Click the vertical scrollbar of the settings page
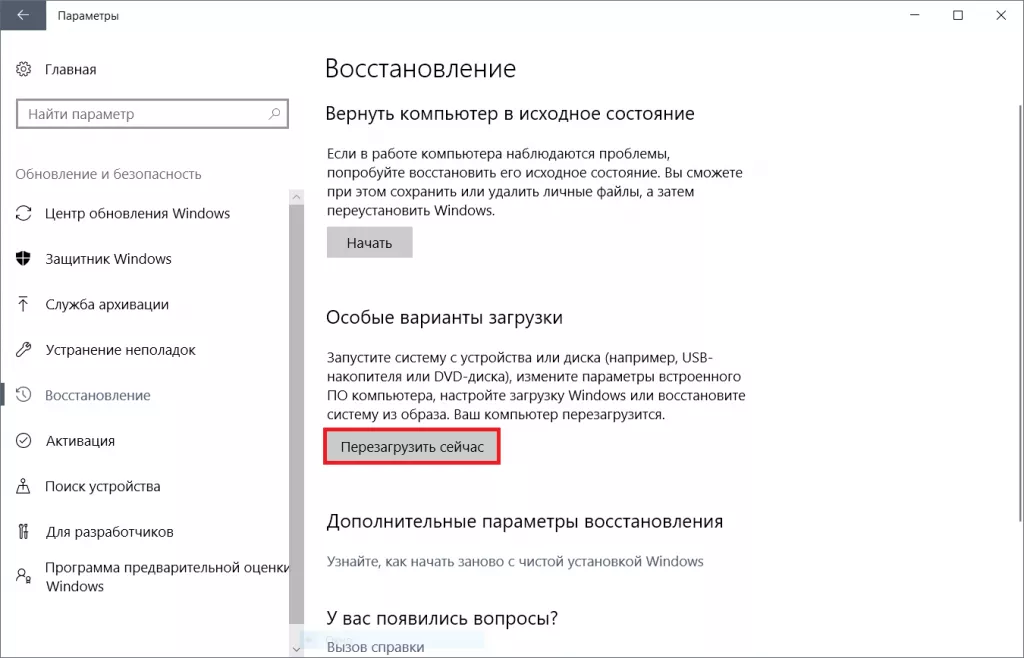1024x658 pixels. pos(297,400)
